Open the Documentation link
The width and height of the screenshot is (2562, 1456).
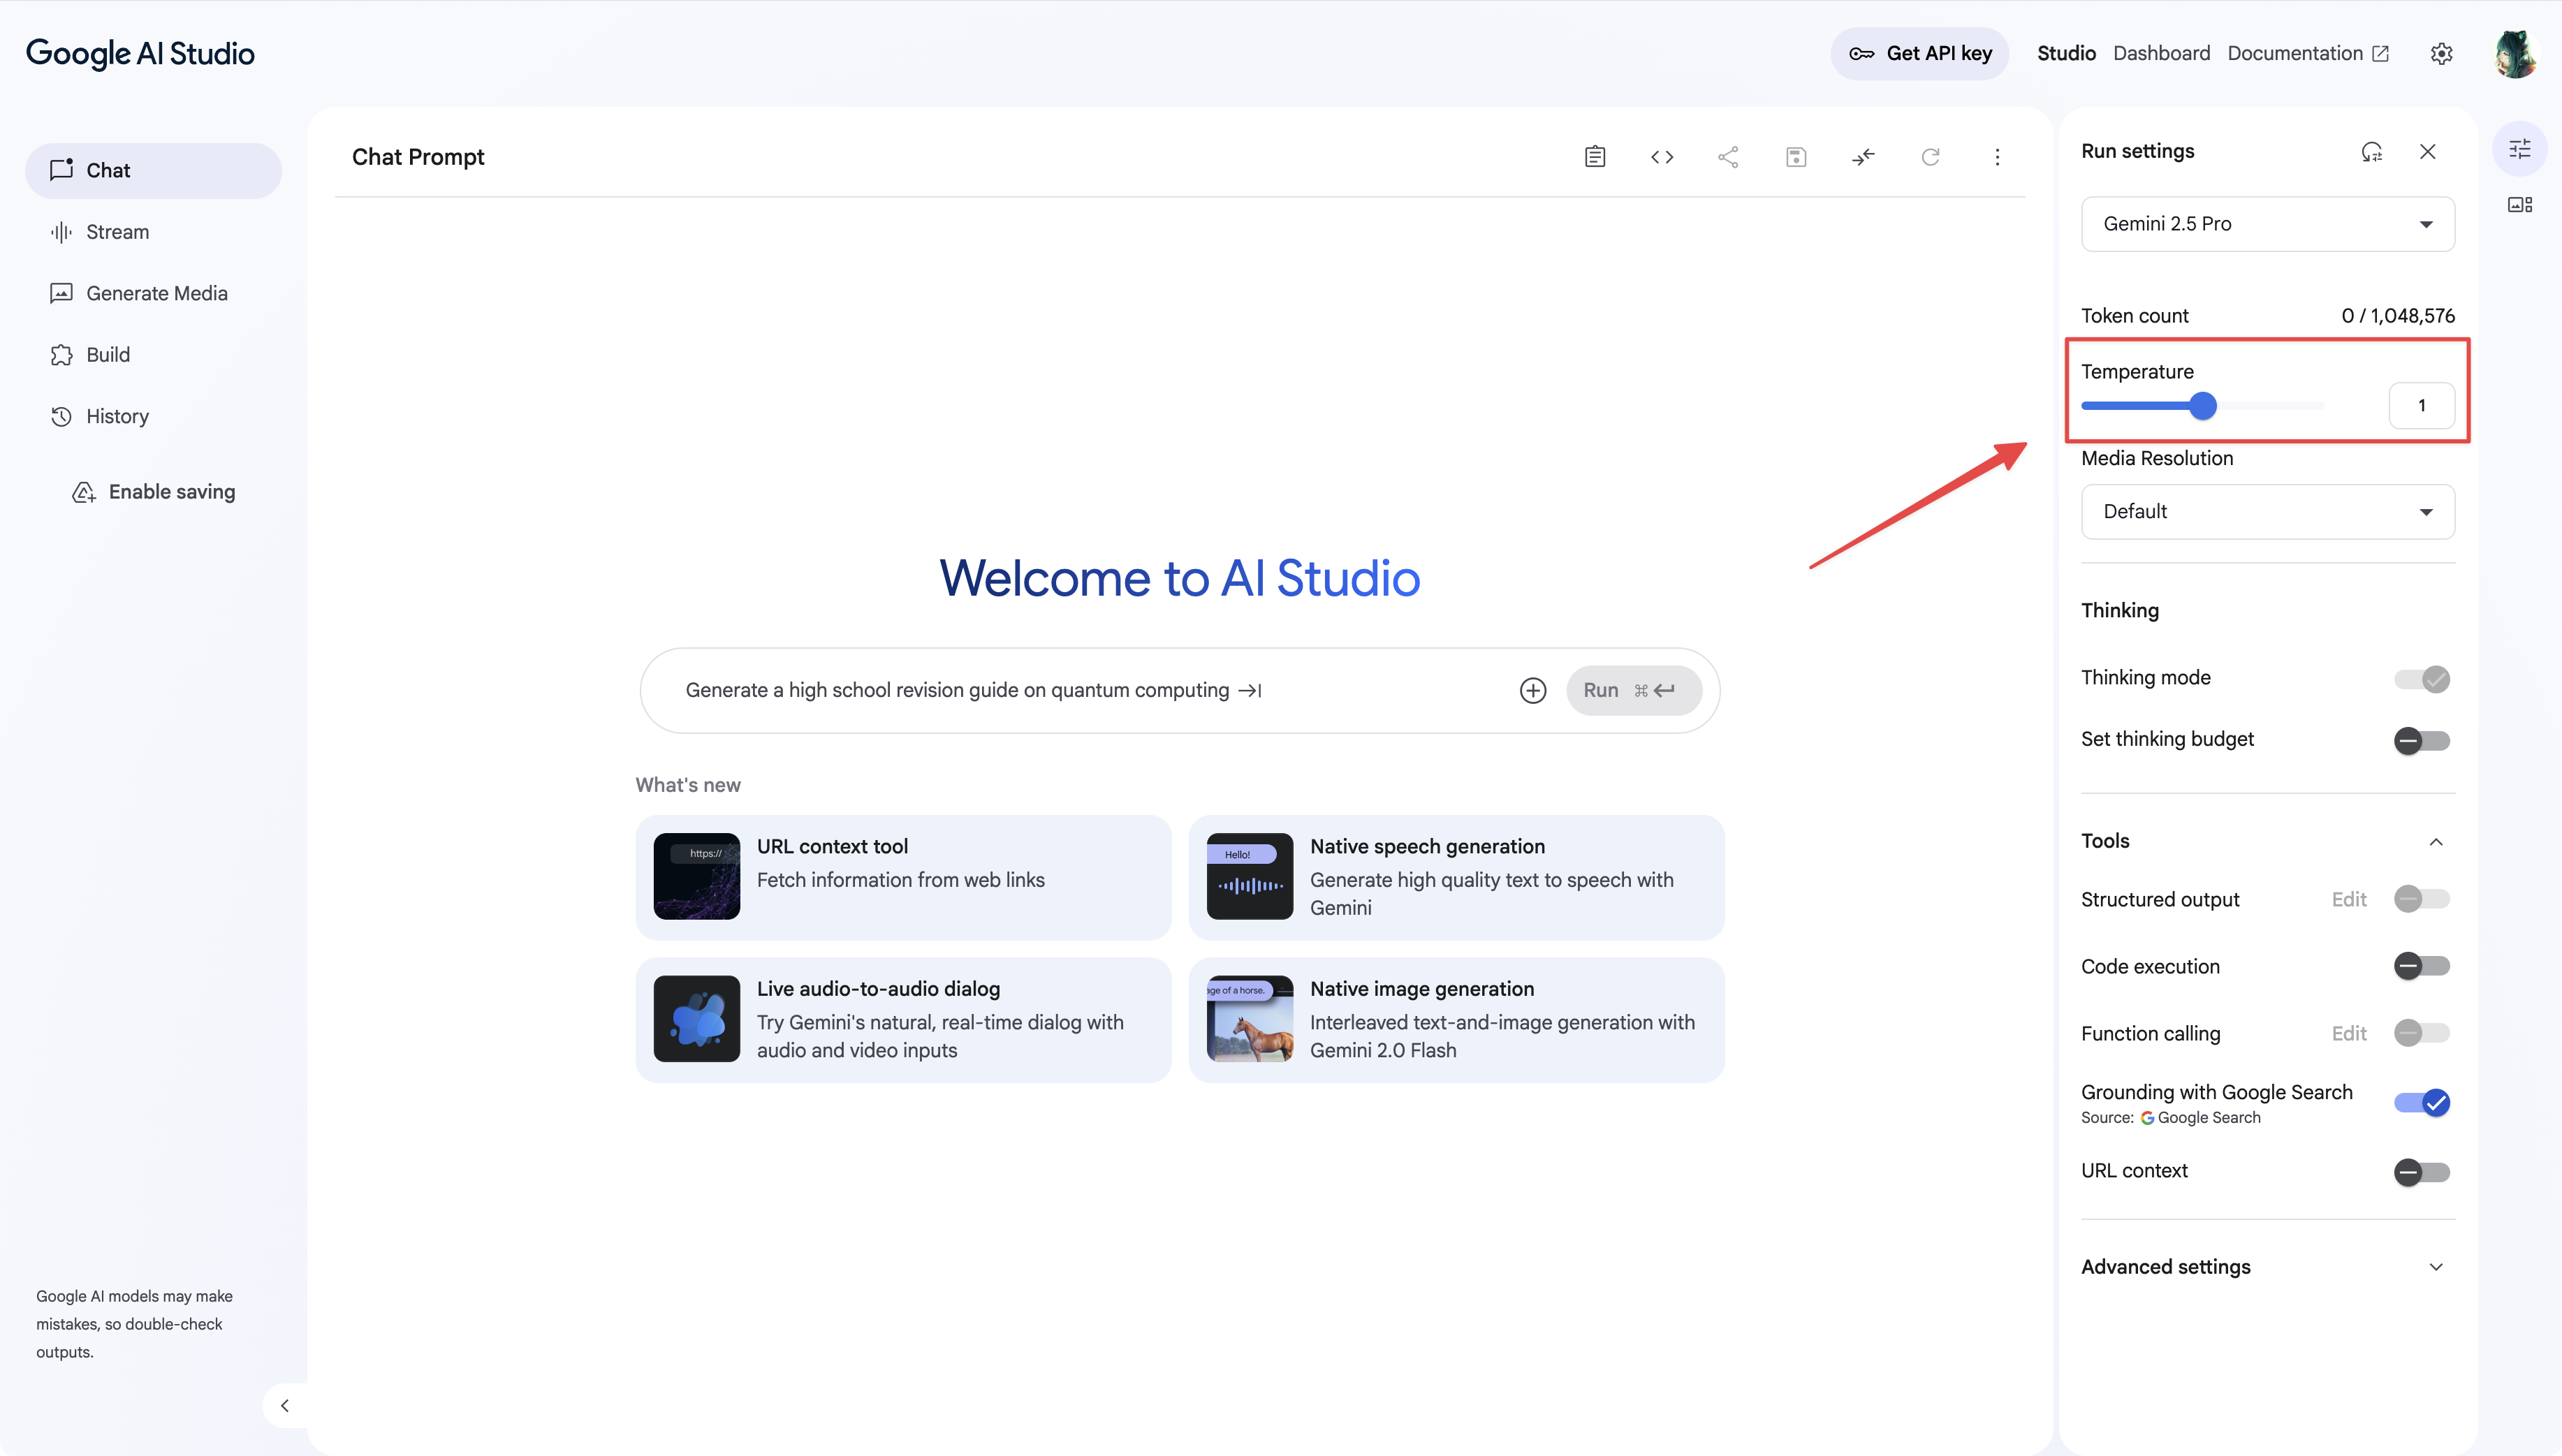pos(2308,54)
